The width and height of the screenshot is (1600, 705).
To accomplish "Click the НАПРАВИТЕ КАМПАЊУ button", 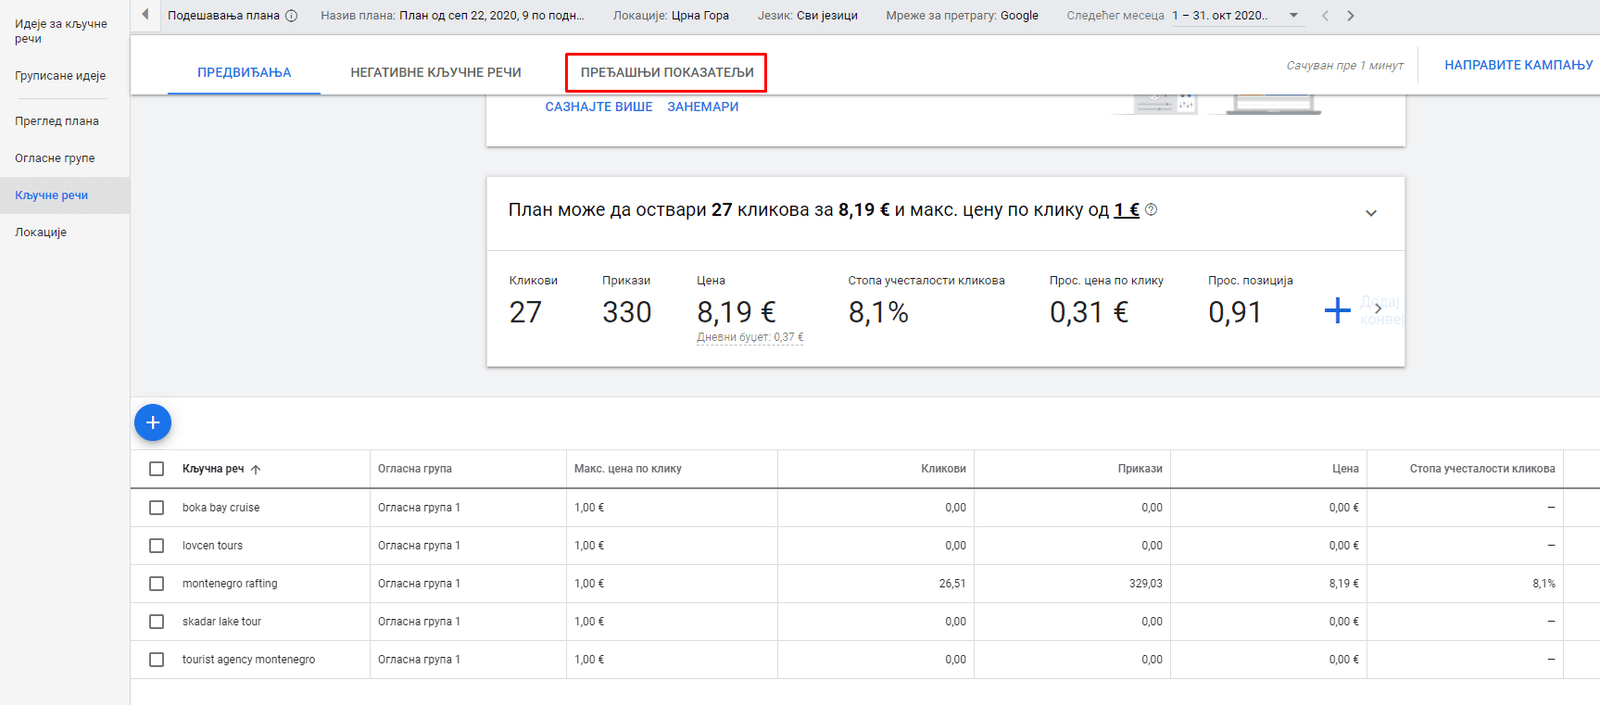I will [1518, 65].
